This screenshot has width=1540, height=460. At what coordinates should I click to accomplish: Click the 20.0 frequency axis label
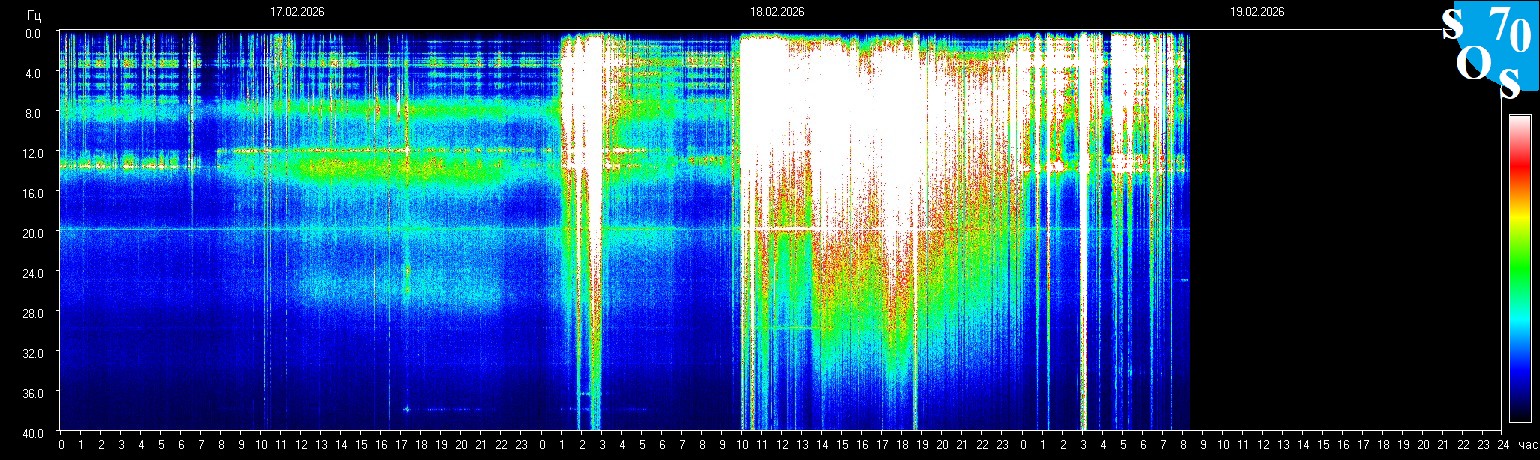(x=32, y=232)
